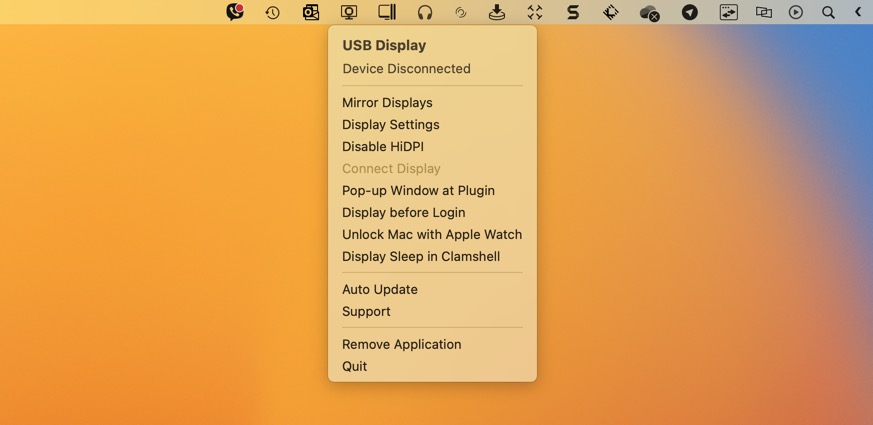Click the play circle icon in menu bar

point(796,13)
